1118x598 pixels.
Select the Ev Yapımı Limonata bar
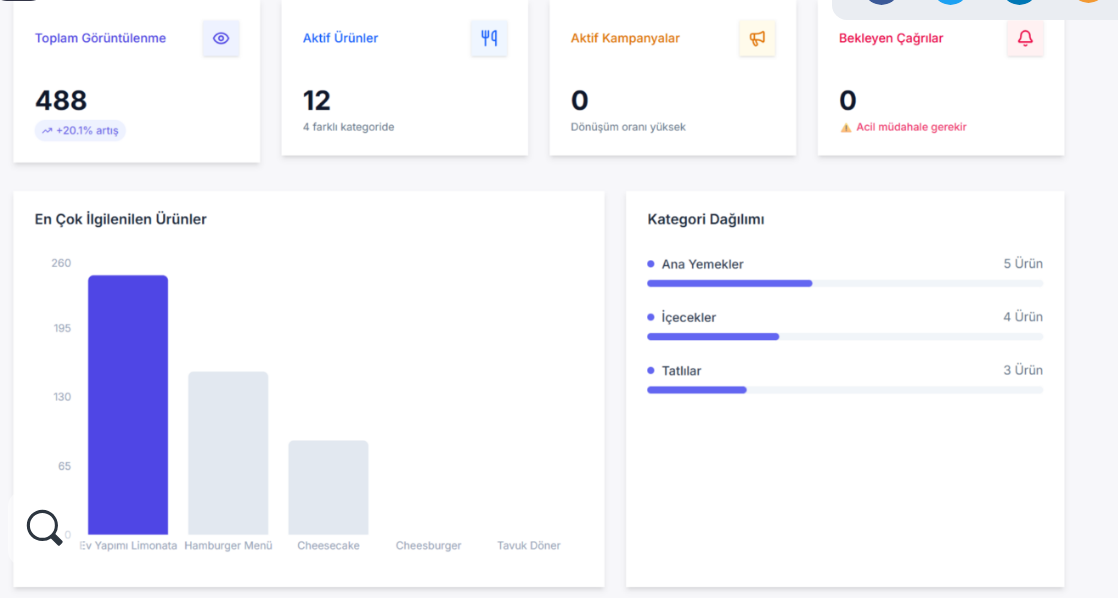pos(128,405)
